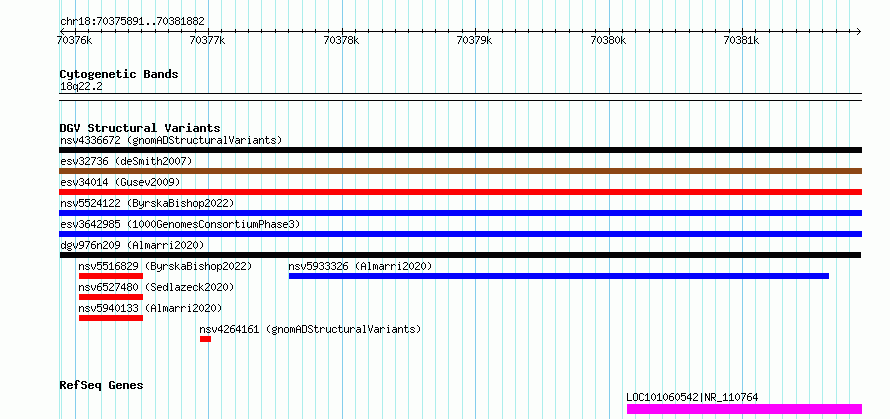Click the esv3642985 blue variant bar
The width and height of the screenshot is (890, 419).
click(x=460, y=234)
